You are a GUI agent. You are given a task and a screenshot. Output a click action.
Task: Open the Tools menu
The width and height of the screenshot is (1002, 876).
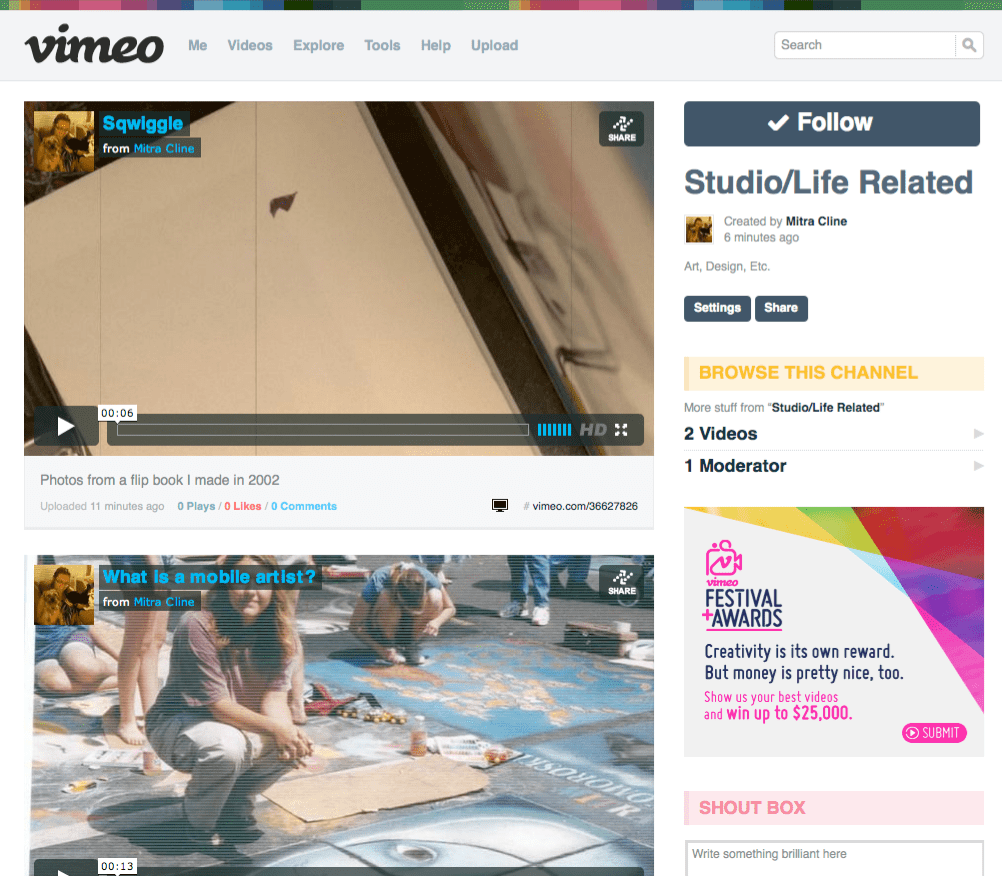[x=382, y=45]
